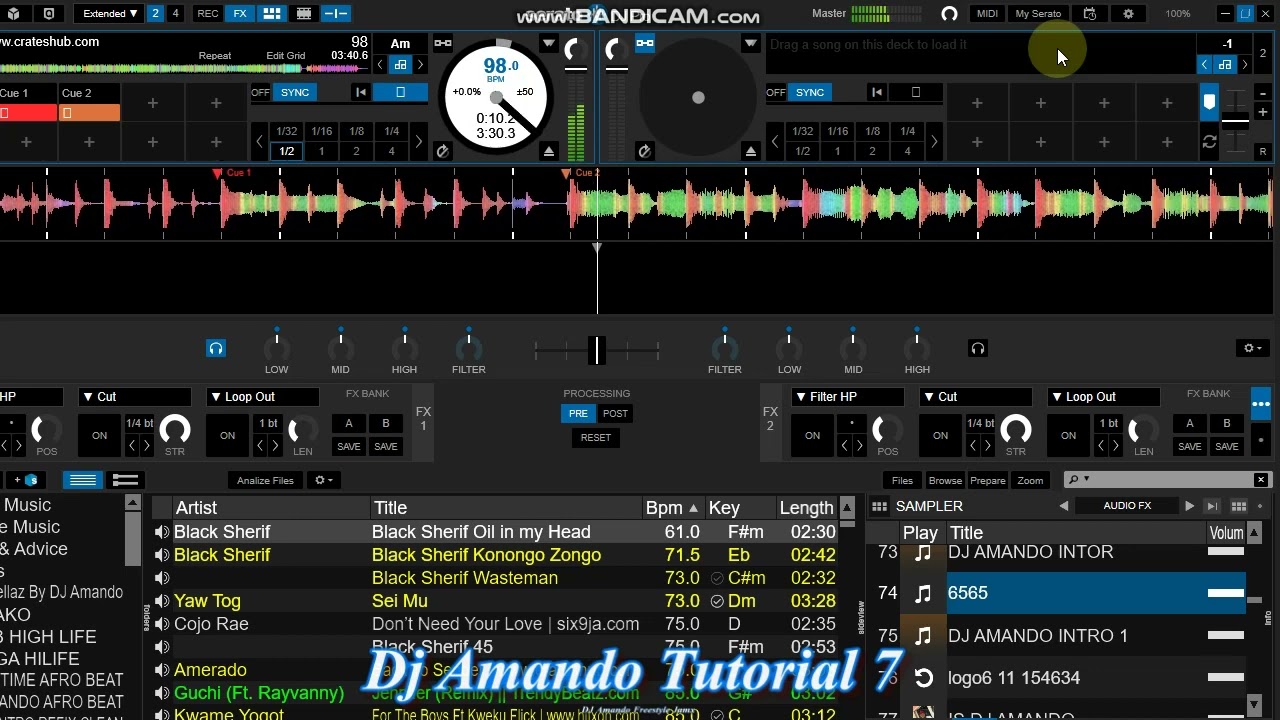Select 1/2 beat loop size on left deck
Screen dimensions: 1280x720
(x=287, y=151)
